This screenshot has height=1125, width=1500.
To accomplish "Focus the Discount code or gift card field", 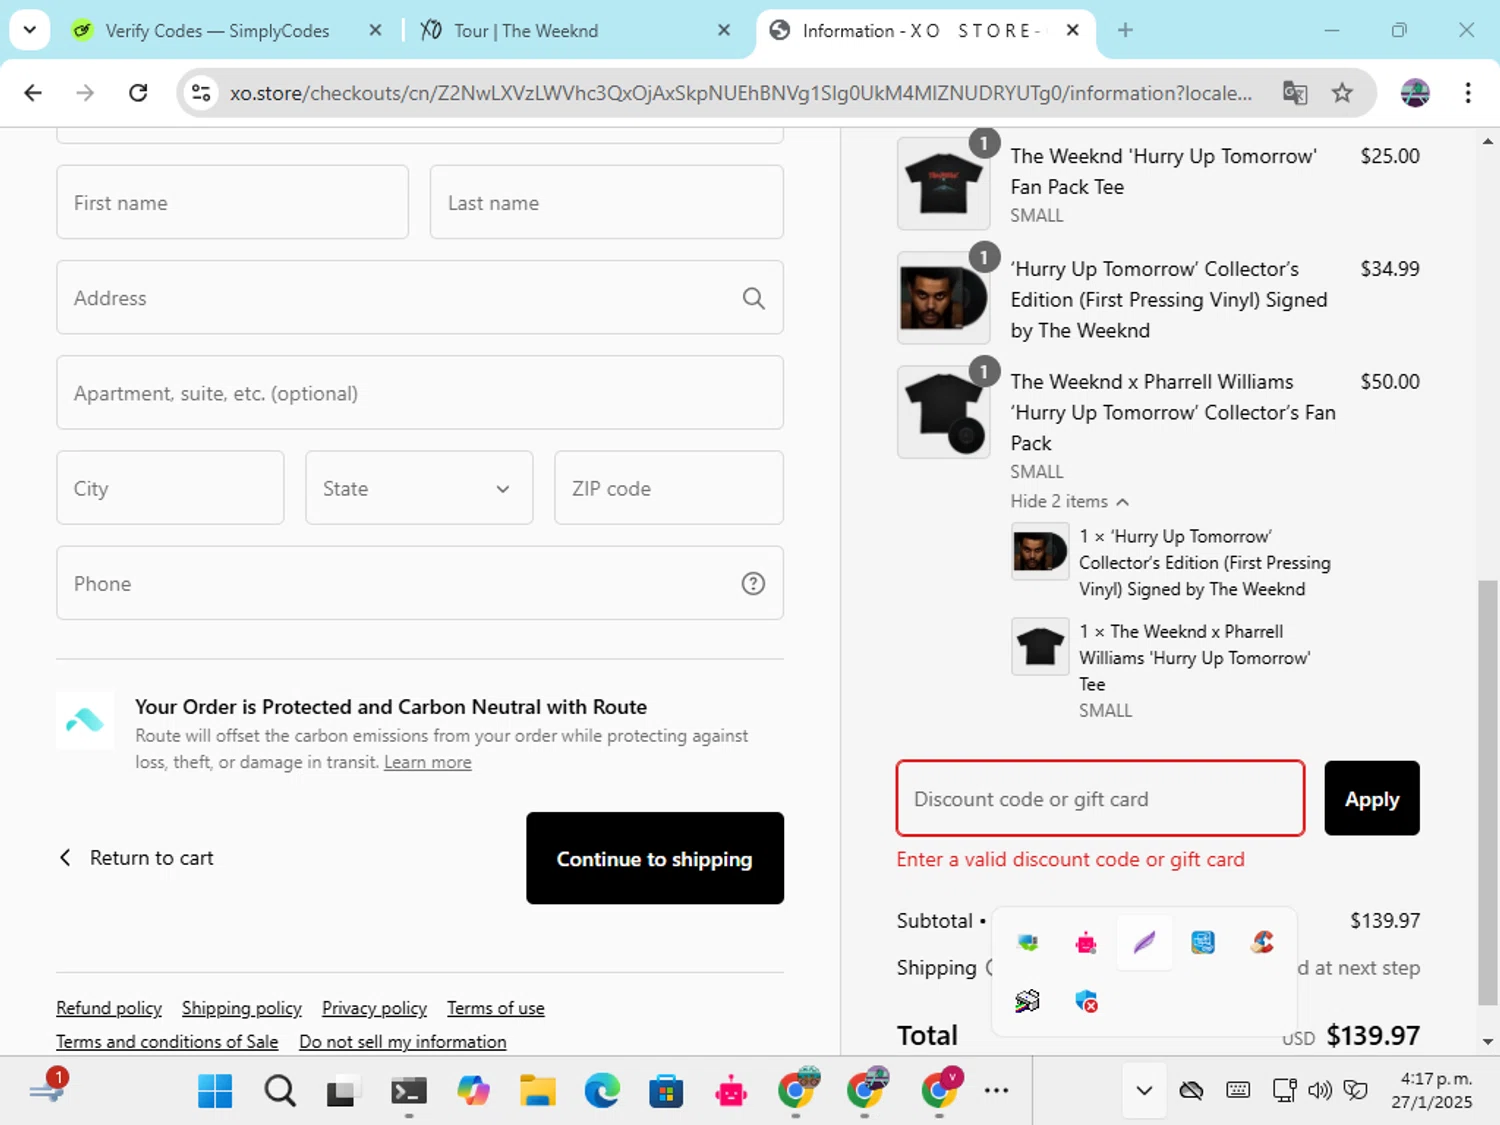I will click(x=1101, y=798).
